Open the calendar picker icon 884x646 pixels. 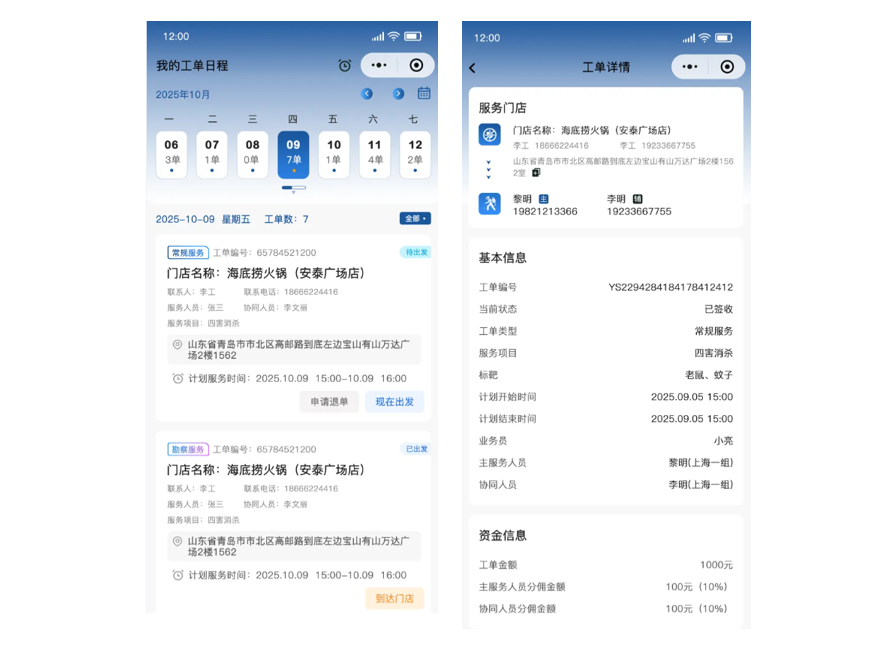(424, 94)
